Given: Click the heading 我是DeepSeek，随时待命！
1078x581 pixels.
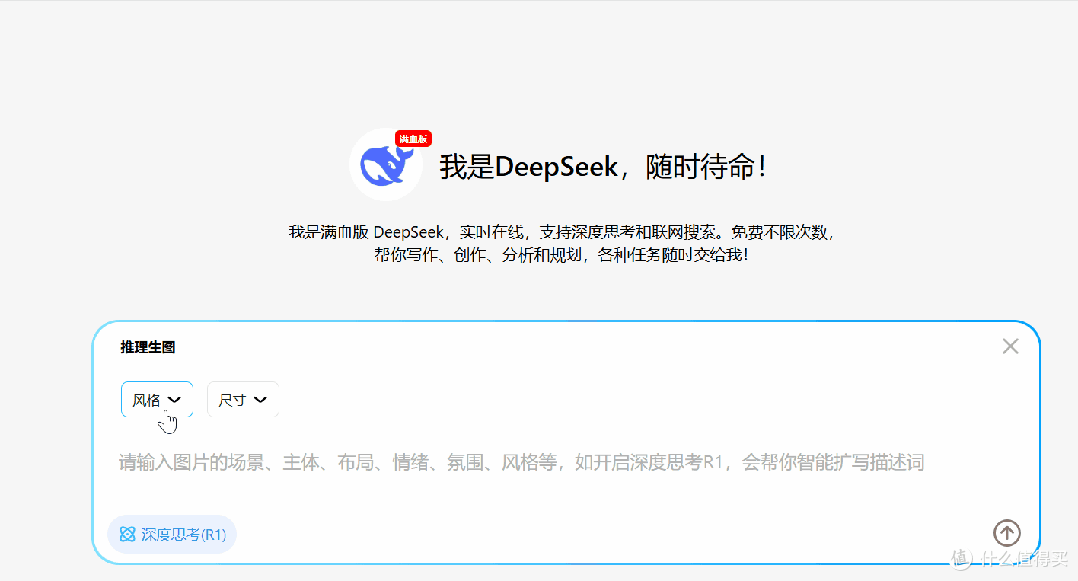Looking at the screenshot, I should (x=603, y=167).
